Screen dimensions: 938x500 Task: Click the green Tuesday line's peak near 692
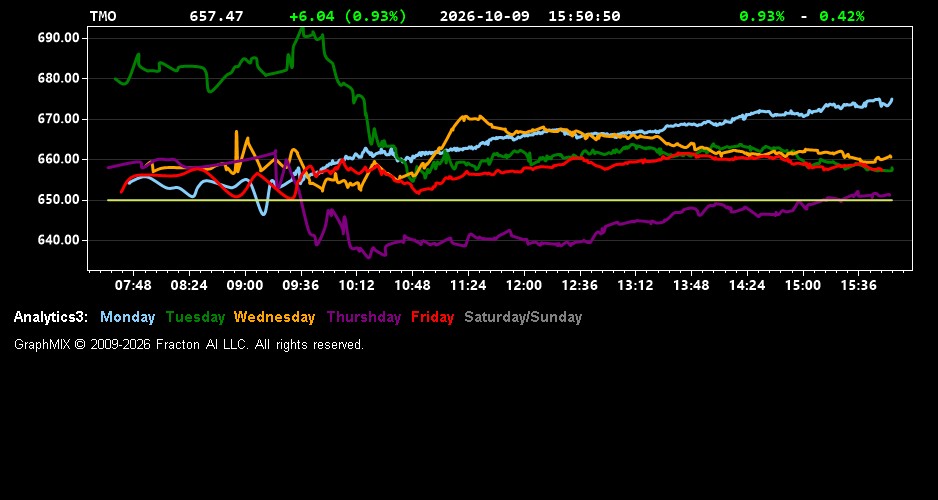click(x=302, y=29)
